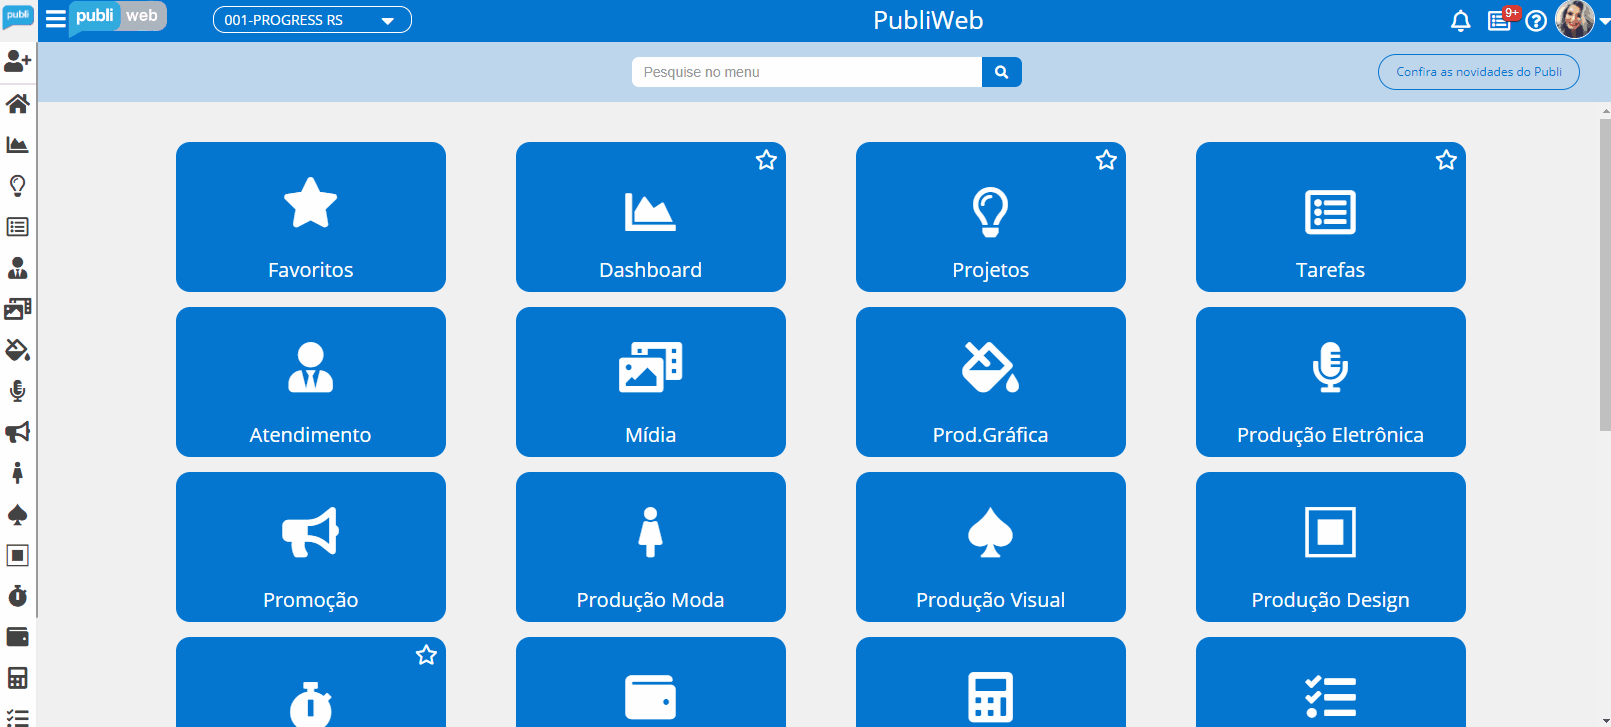This screenshot has height=727, width=1611.
Task: Open the Produção Eletrônica microphone icon in the sidebar
Action: (x=18, y=391)
